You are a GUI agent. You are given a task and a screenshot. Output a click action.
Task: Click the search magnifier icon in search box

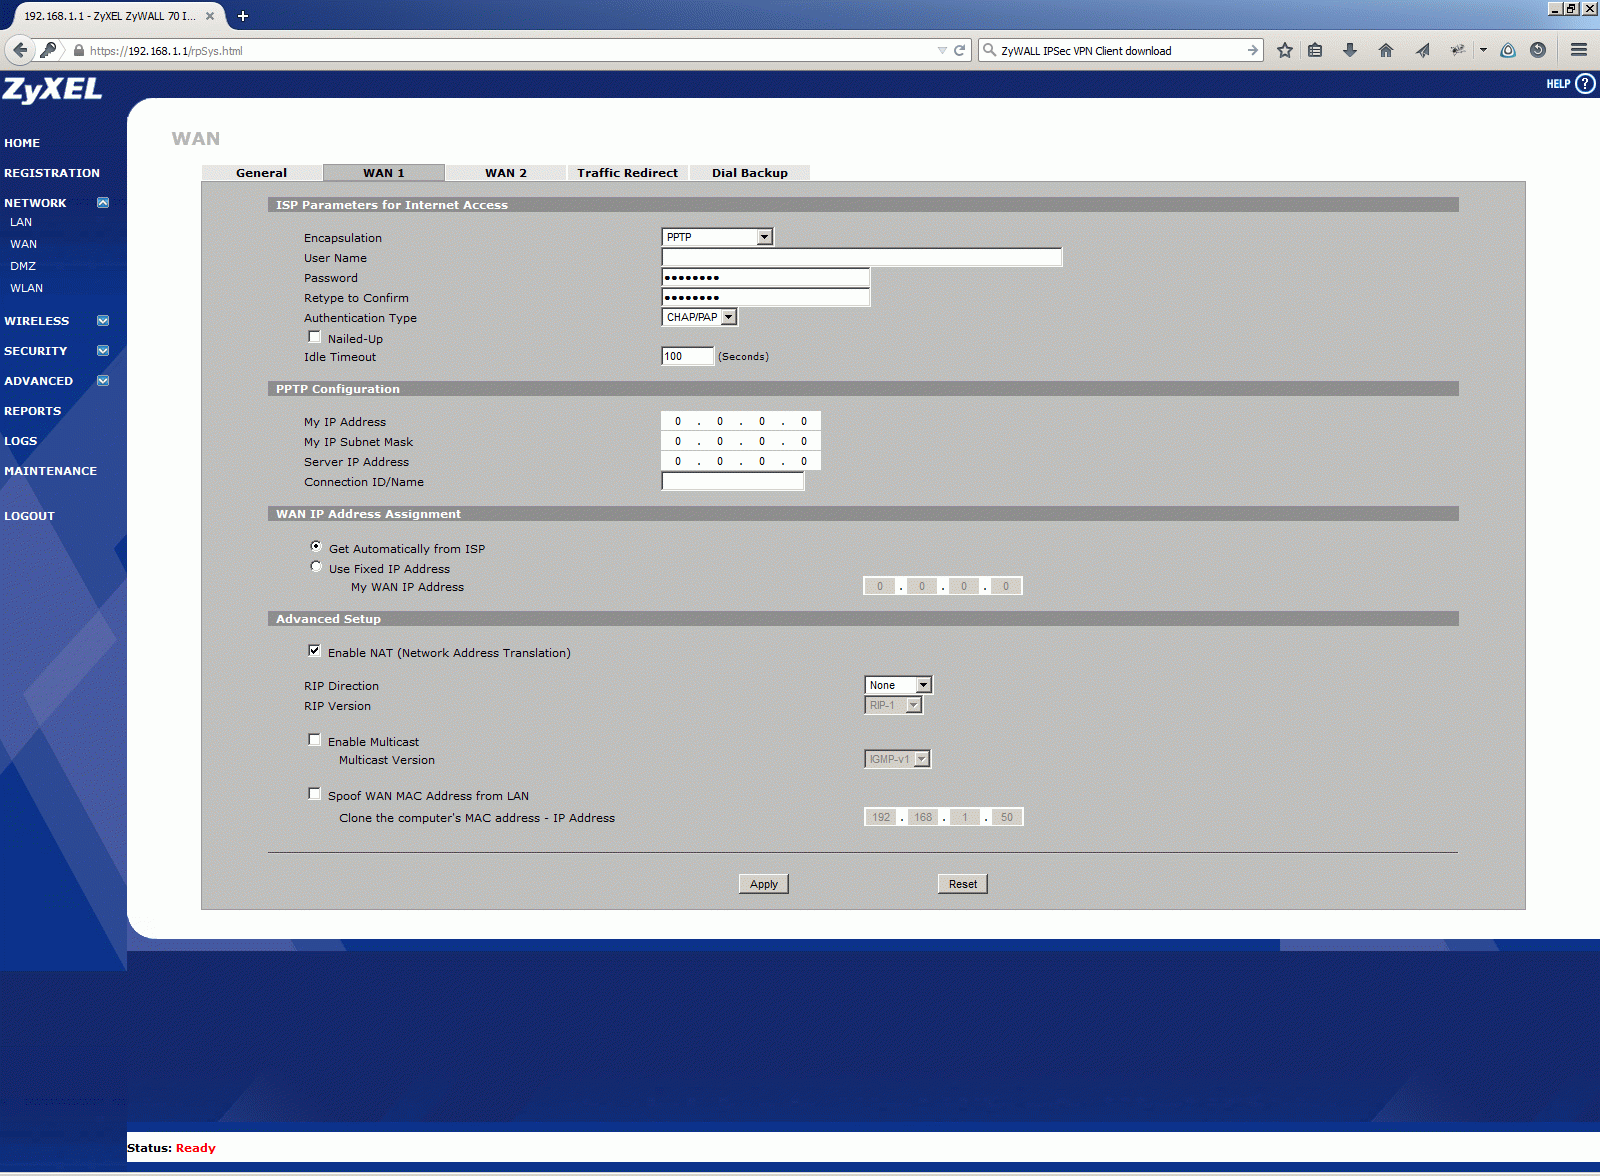pyautogui.click(x=989, y=50)
